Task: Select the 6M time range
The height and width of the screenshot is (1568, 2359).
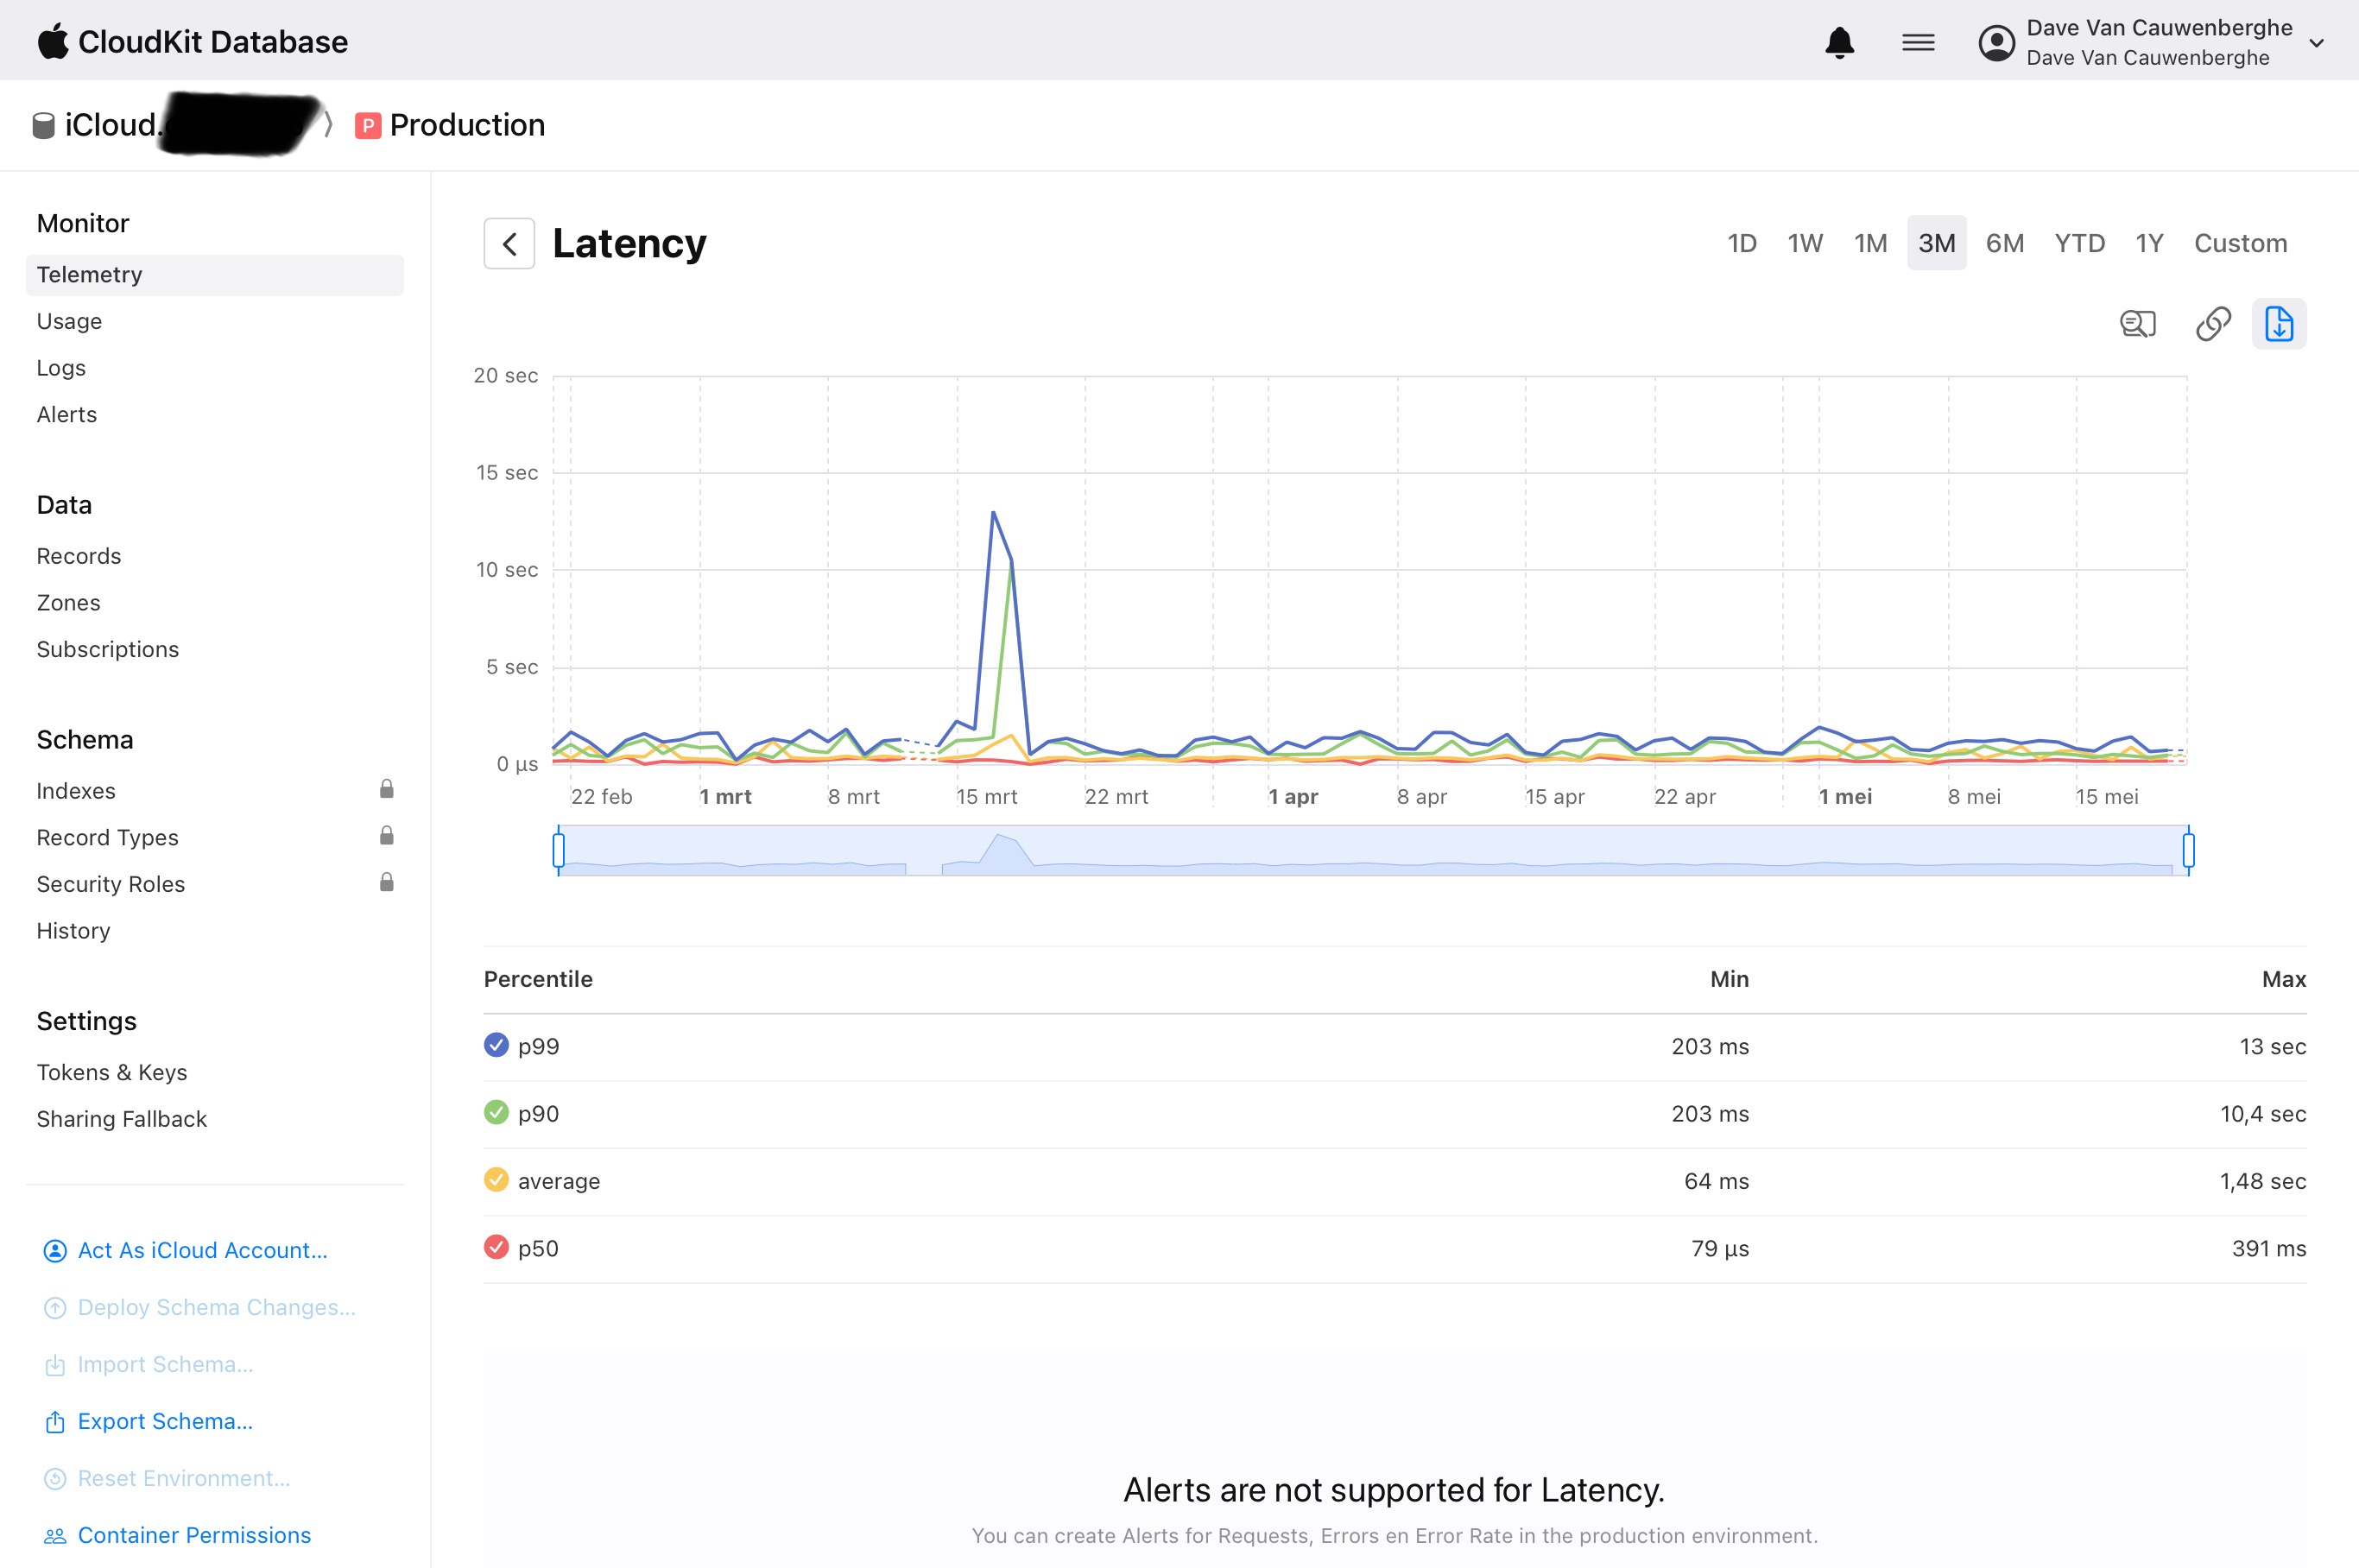Action: [2004, 243]
